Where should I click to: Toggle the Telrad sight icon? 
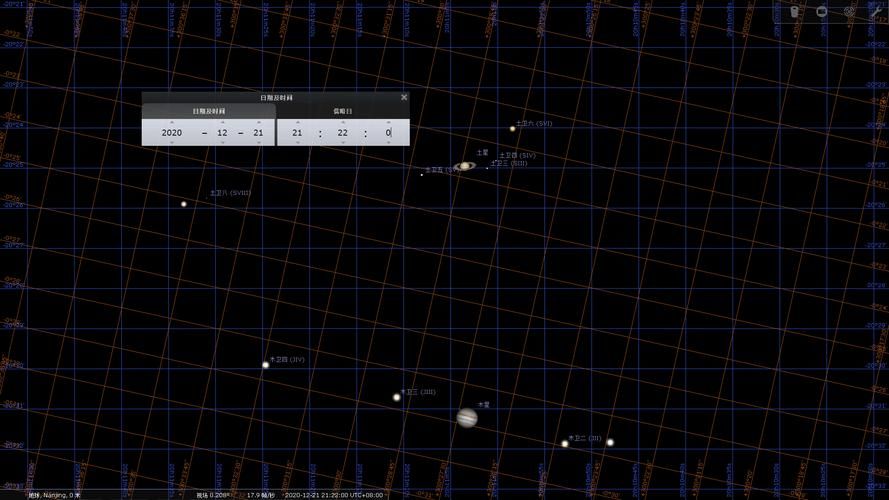(849, 11)
